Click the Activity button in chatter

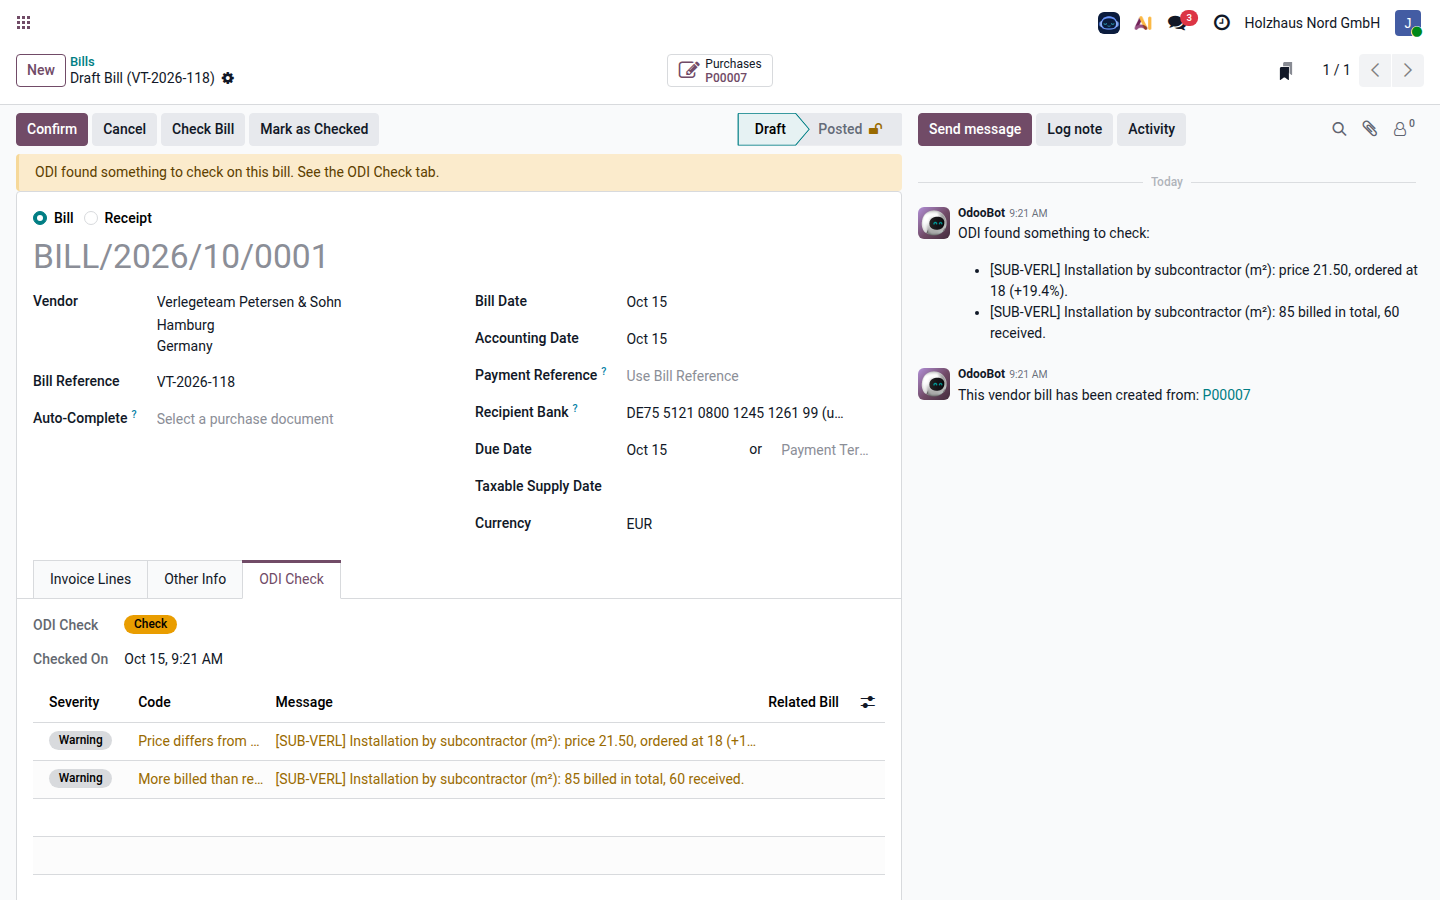[x=1151, y=129]
